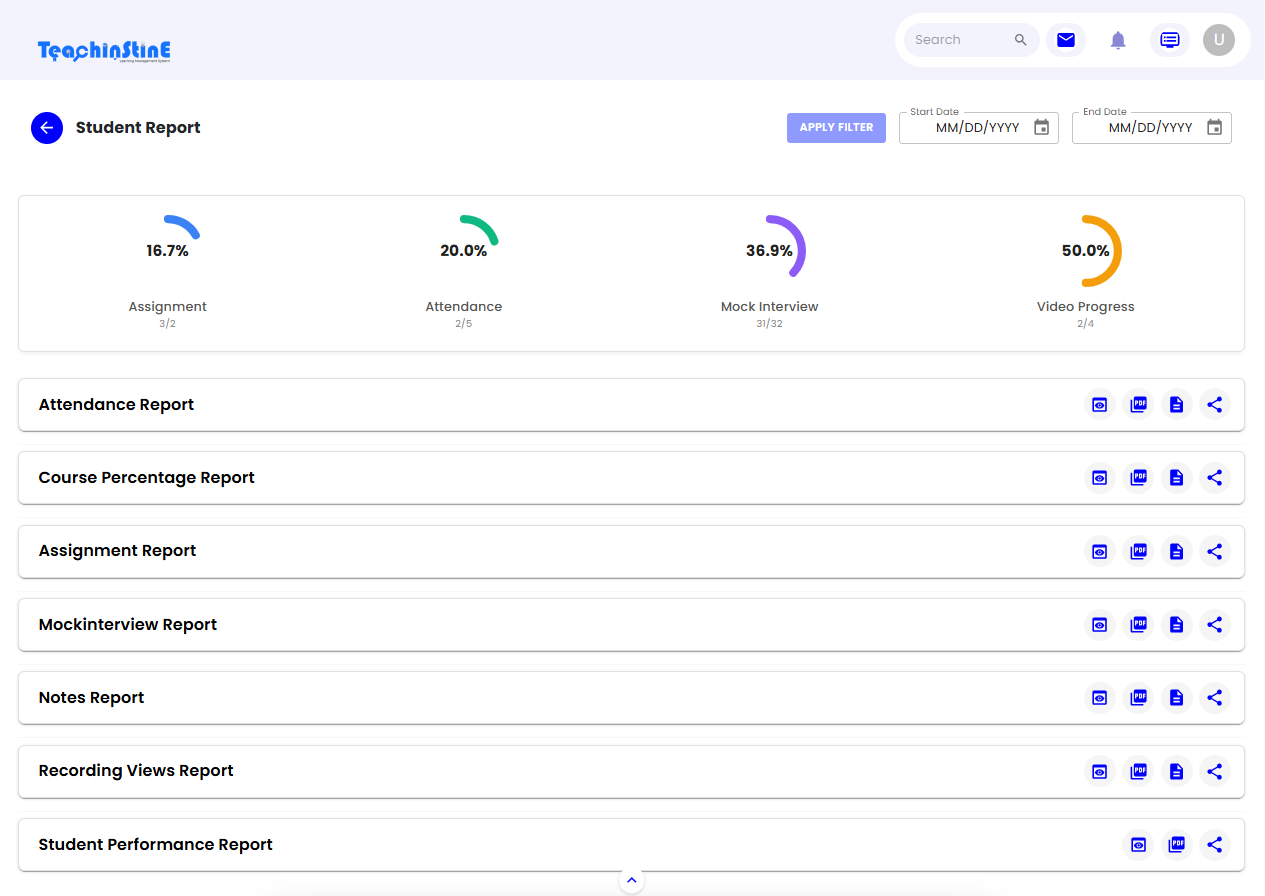Share the Student Performance Report
1265x896 pixels.
[x=1215, y=845]
